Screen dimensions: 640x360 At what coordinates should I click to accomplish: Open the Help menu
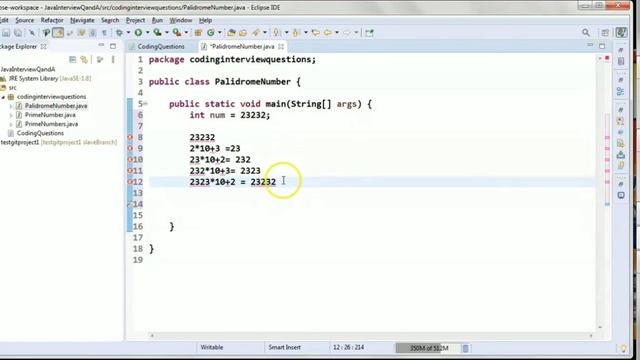[x=205, y=20]
